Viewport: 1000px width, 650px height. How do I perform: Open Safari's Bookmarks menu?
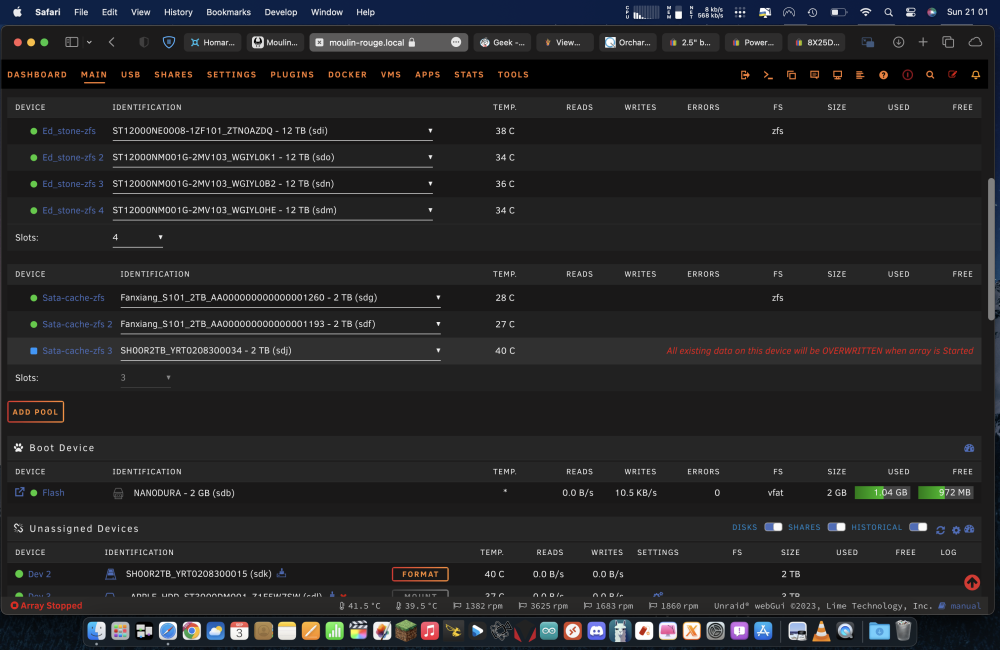click(228, 12)
